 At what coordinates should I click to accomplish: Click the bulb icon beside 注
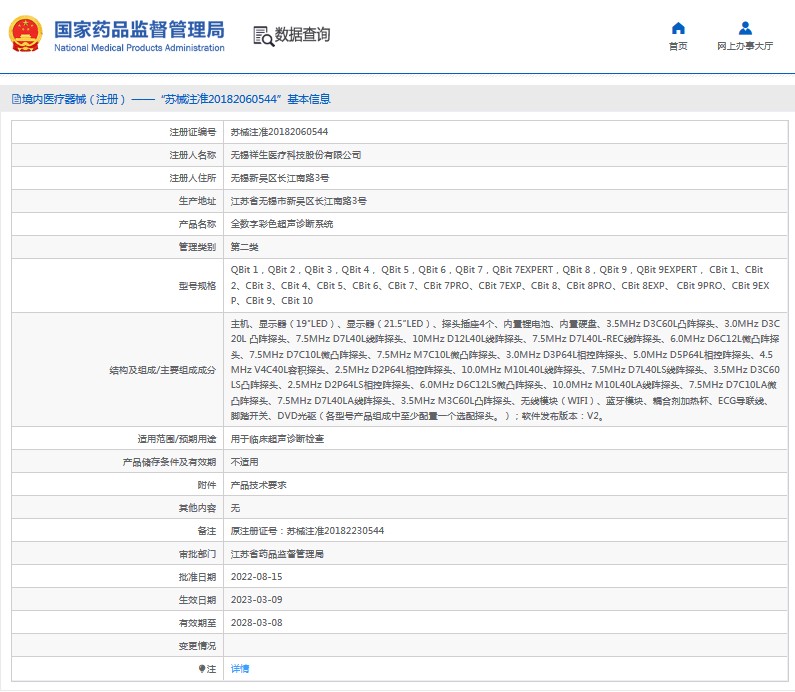pos(201,668)
